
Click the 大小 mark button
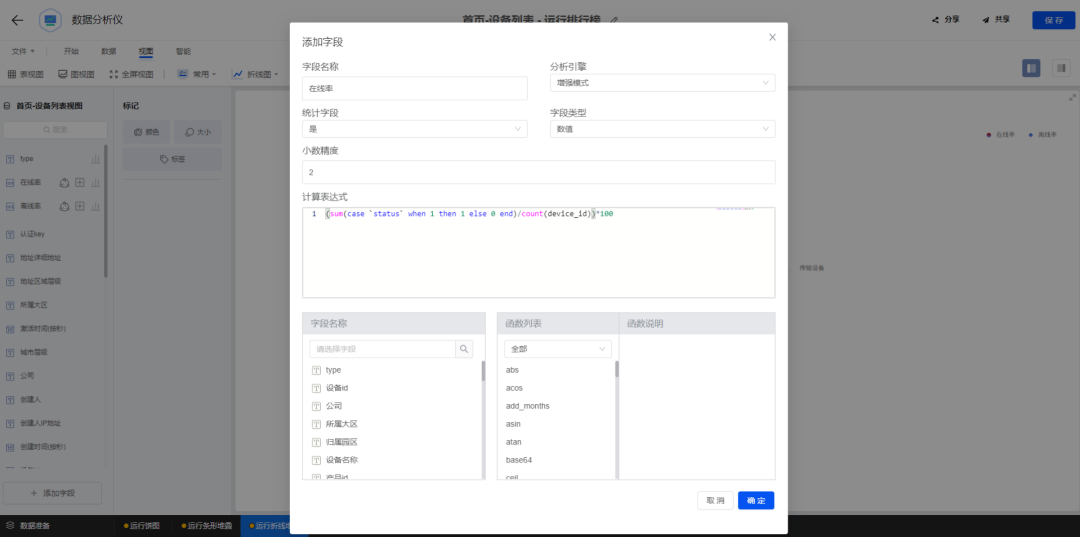tap(198, 131)
